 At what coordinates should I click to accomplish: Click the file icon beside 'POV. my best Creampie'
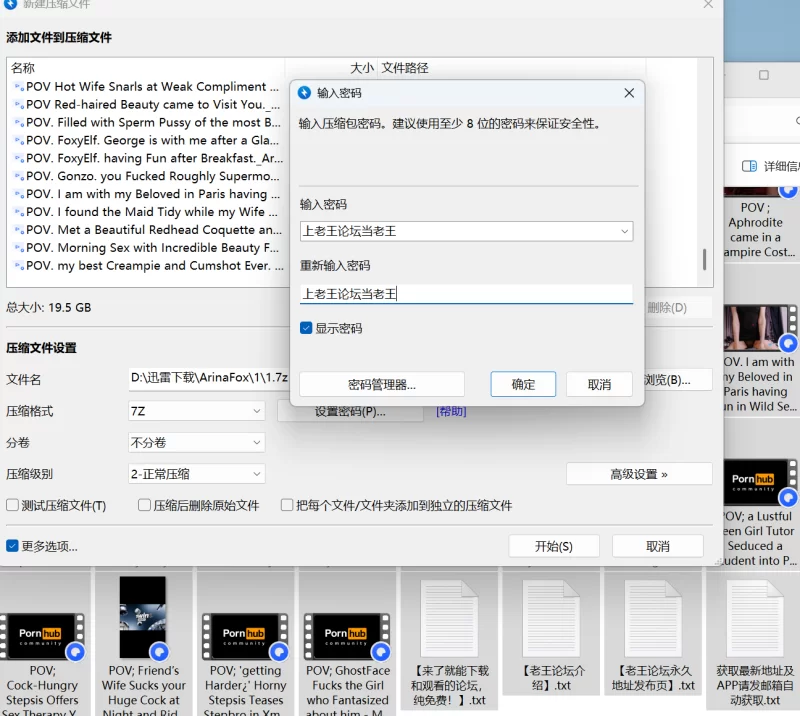coord(19,265)
